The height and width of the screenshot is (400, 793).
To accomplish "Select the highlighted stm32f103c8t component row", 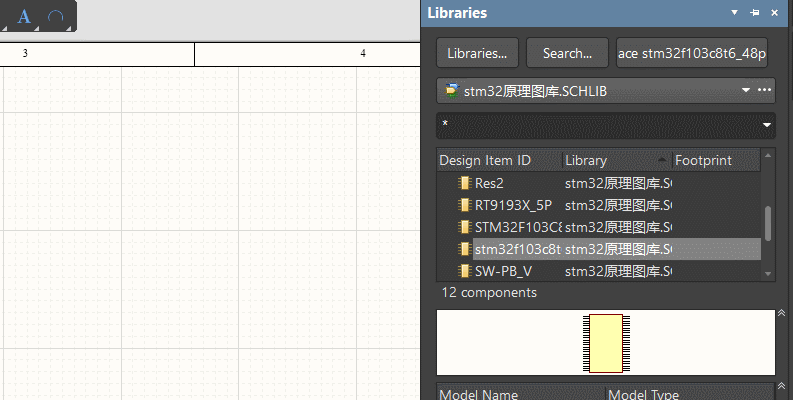I will point(599,249).
